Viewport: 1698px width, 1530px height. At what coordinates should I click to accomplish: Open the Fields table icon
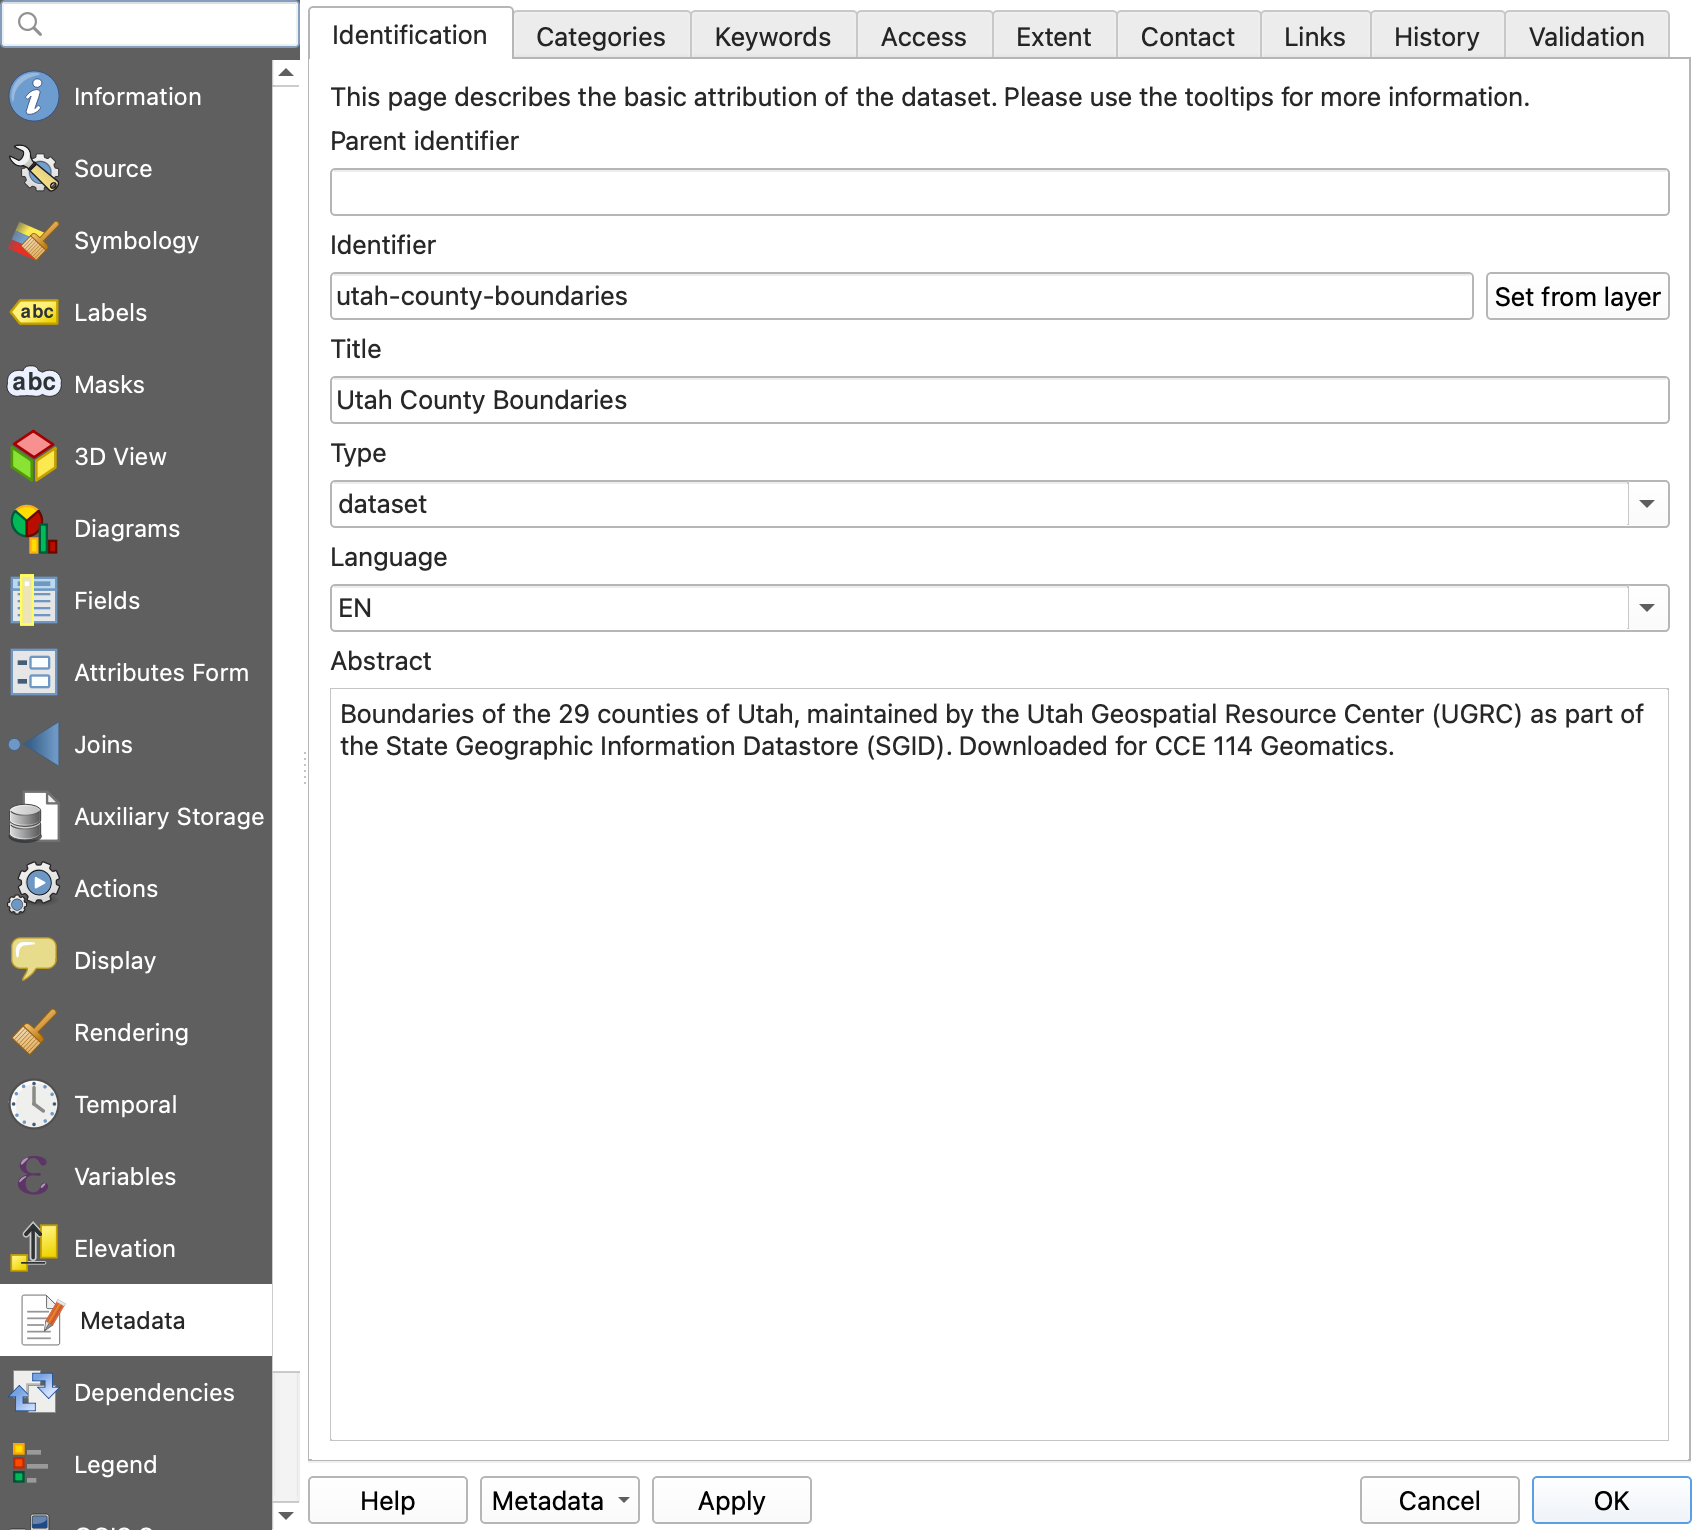34,601
